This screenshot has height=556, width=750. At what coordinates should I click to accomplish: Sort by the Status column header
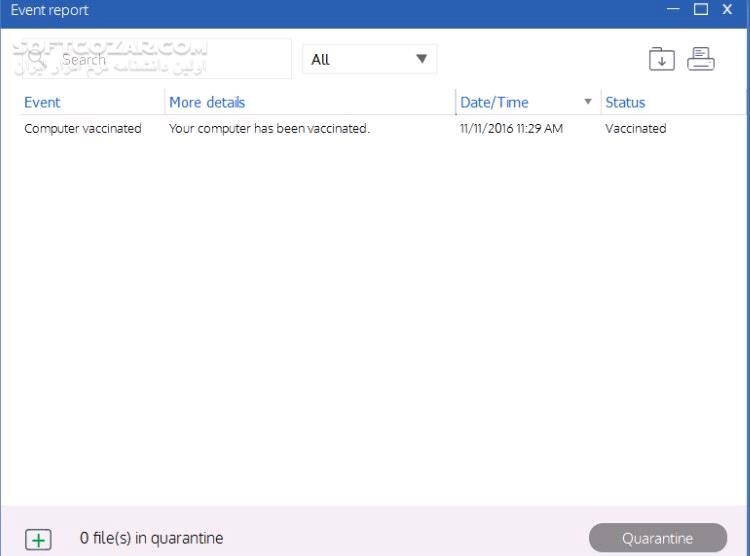625,102
